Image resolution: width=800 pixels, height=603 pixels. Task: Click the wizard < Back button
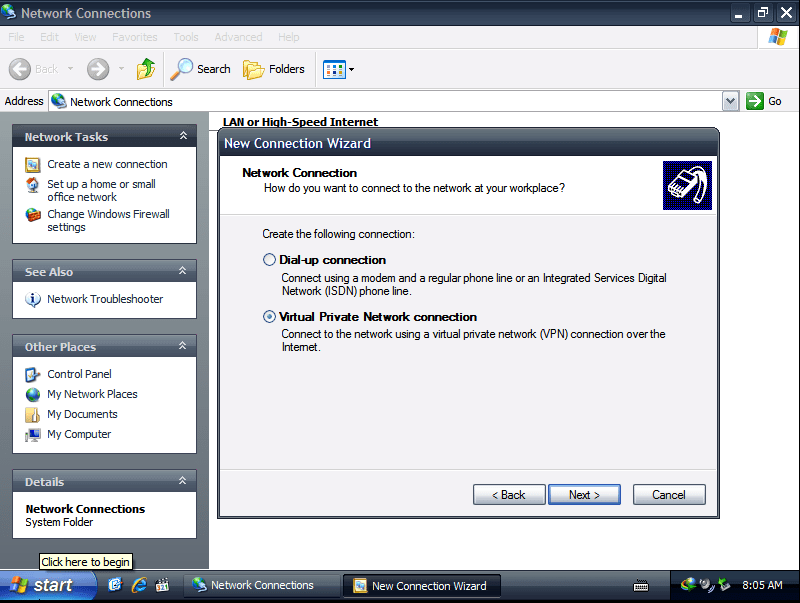click(509, 494)
